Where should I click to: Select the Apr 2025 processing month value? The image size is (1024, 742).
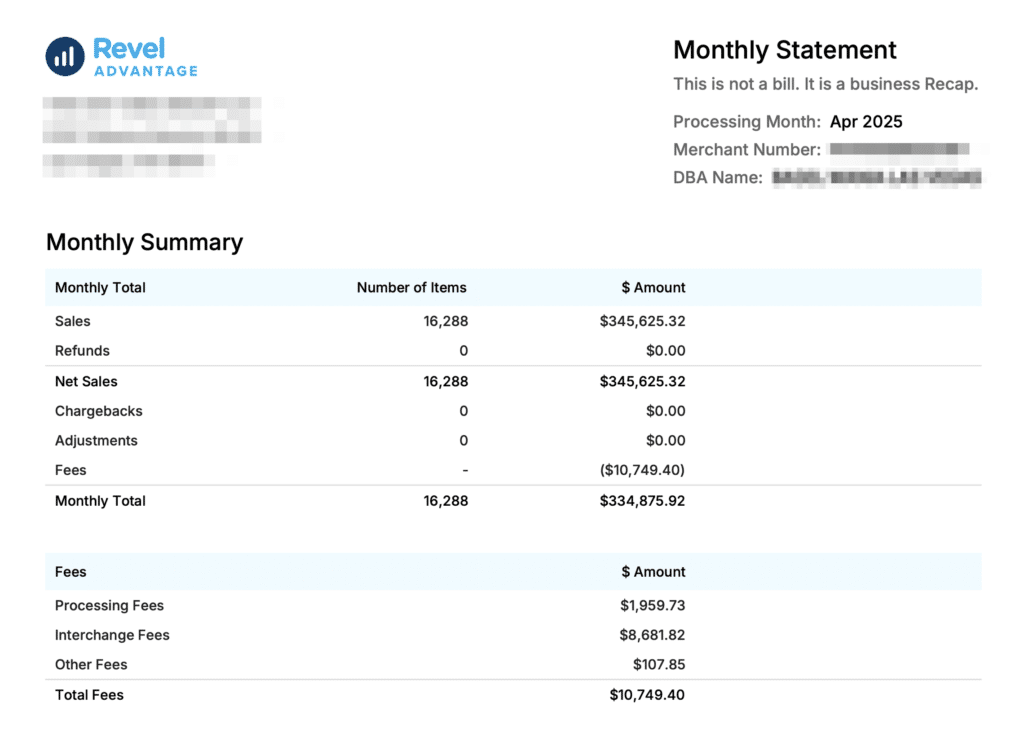pos(866,122)
